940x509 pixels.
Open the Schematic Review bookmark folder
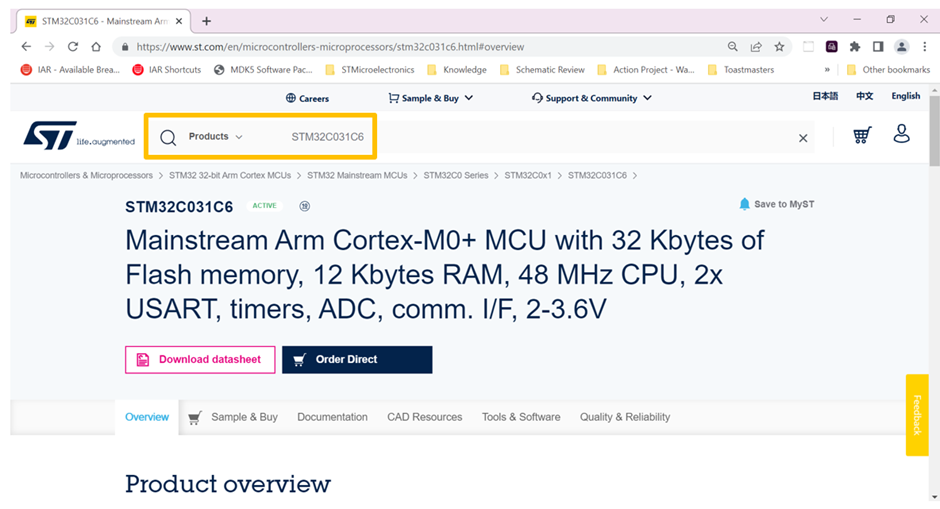point(542,70)
